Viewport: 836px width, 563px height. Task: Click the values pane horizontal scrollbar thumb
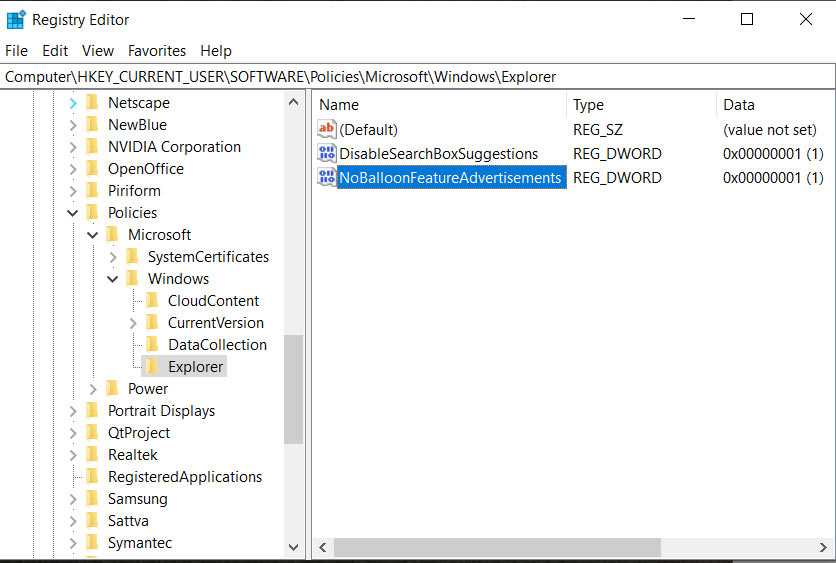[497, 547]
